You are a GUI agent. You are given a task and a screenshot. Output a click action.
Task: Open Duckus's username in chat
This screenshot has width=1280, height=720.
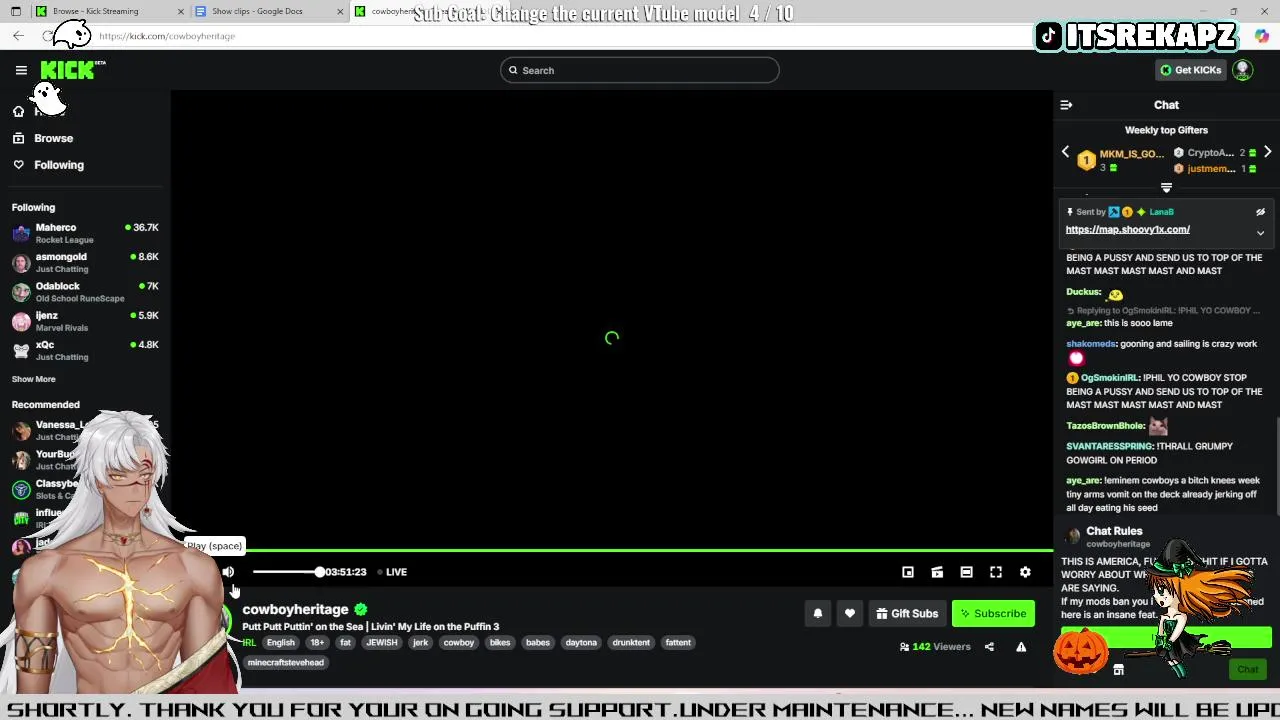1083,292
